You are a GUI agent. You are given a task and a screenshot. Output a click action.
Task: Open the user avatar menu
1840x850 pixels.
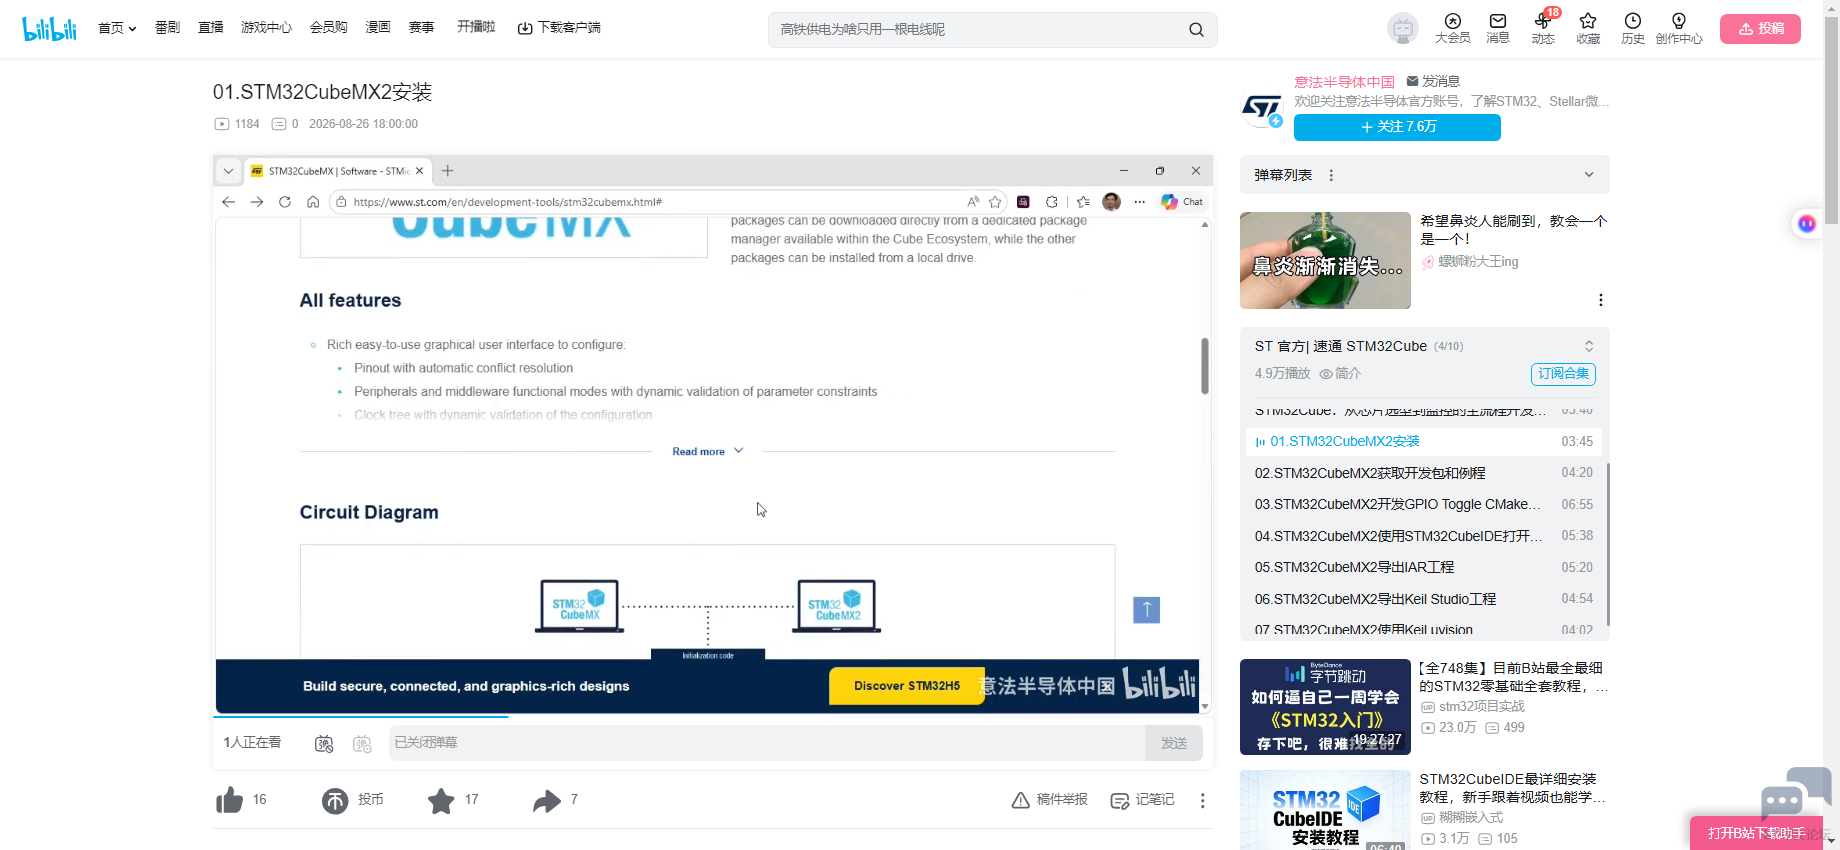tap(1403, 29)
